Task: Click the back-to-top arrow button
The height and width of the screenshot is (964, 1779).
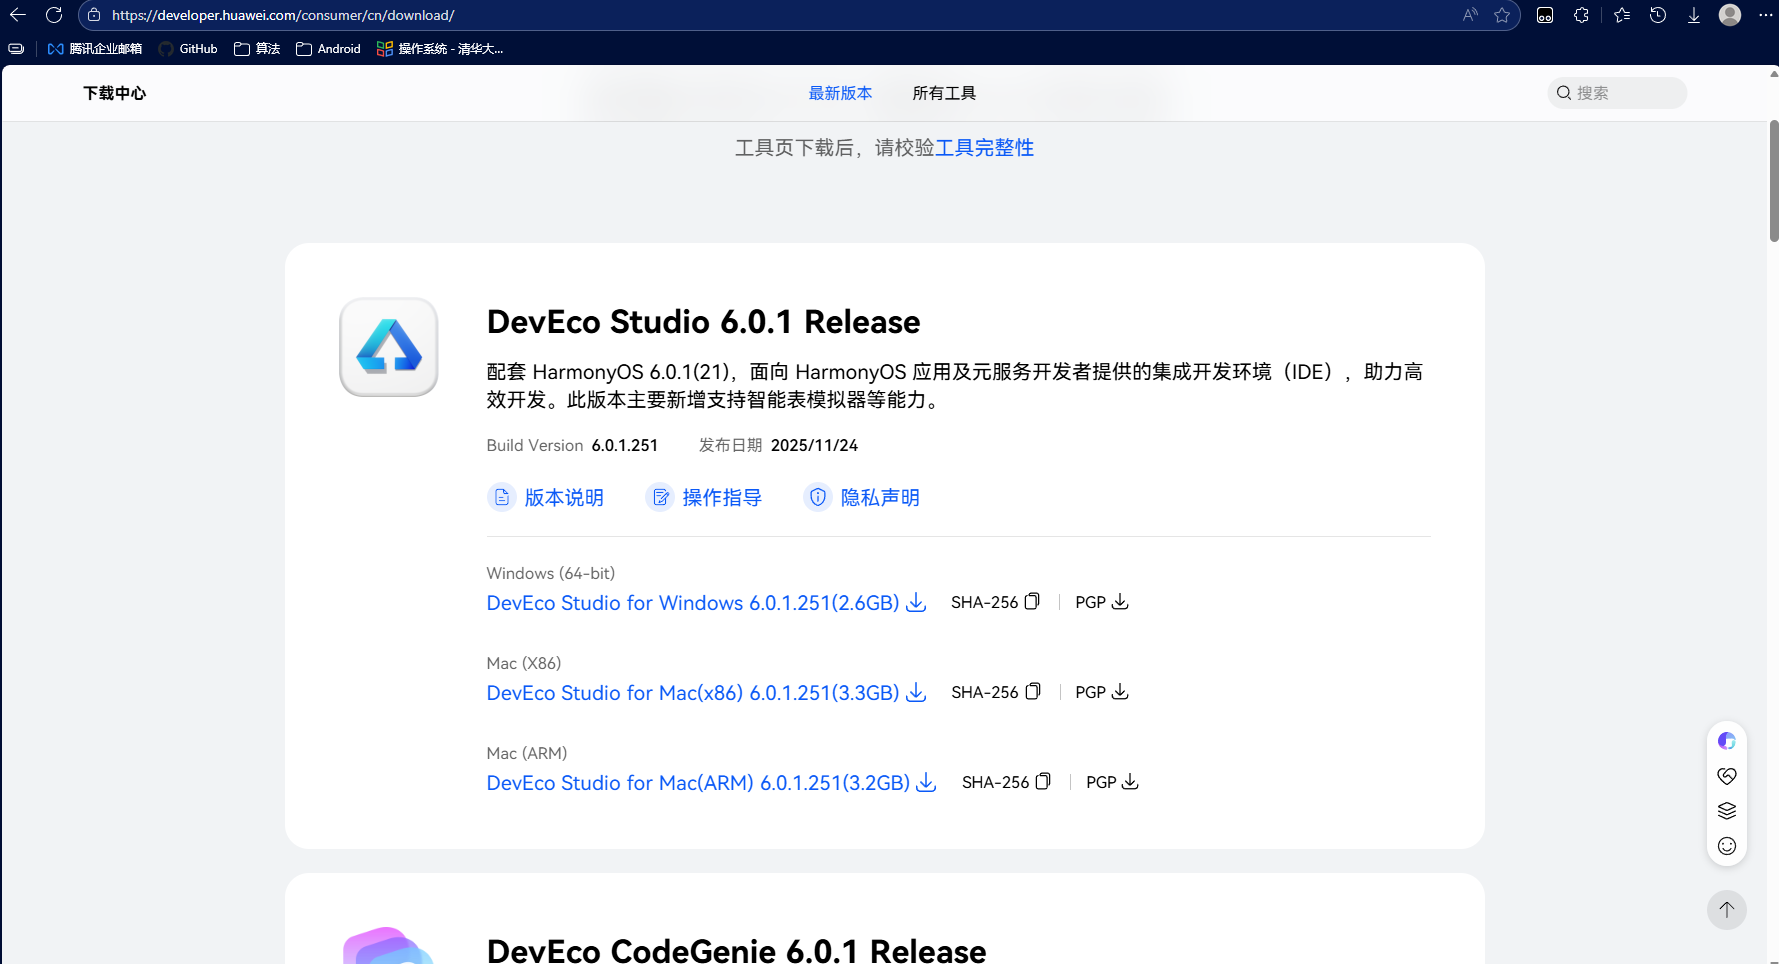Action: click(x=1726, y=910)
